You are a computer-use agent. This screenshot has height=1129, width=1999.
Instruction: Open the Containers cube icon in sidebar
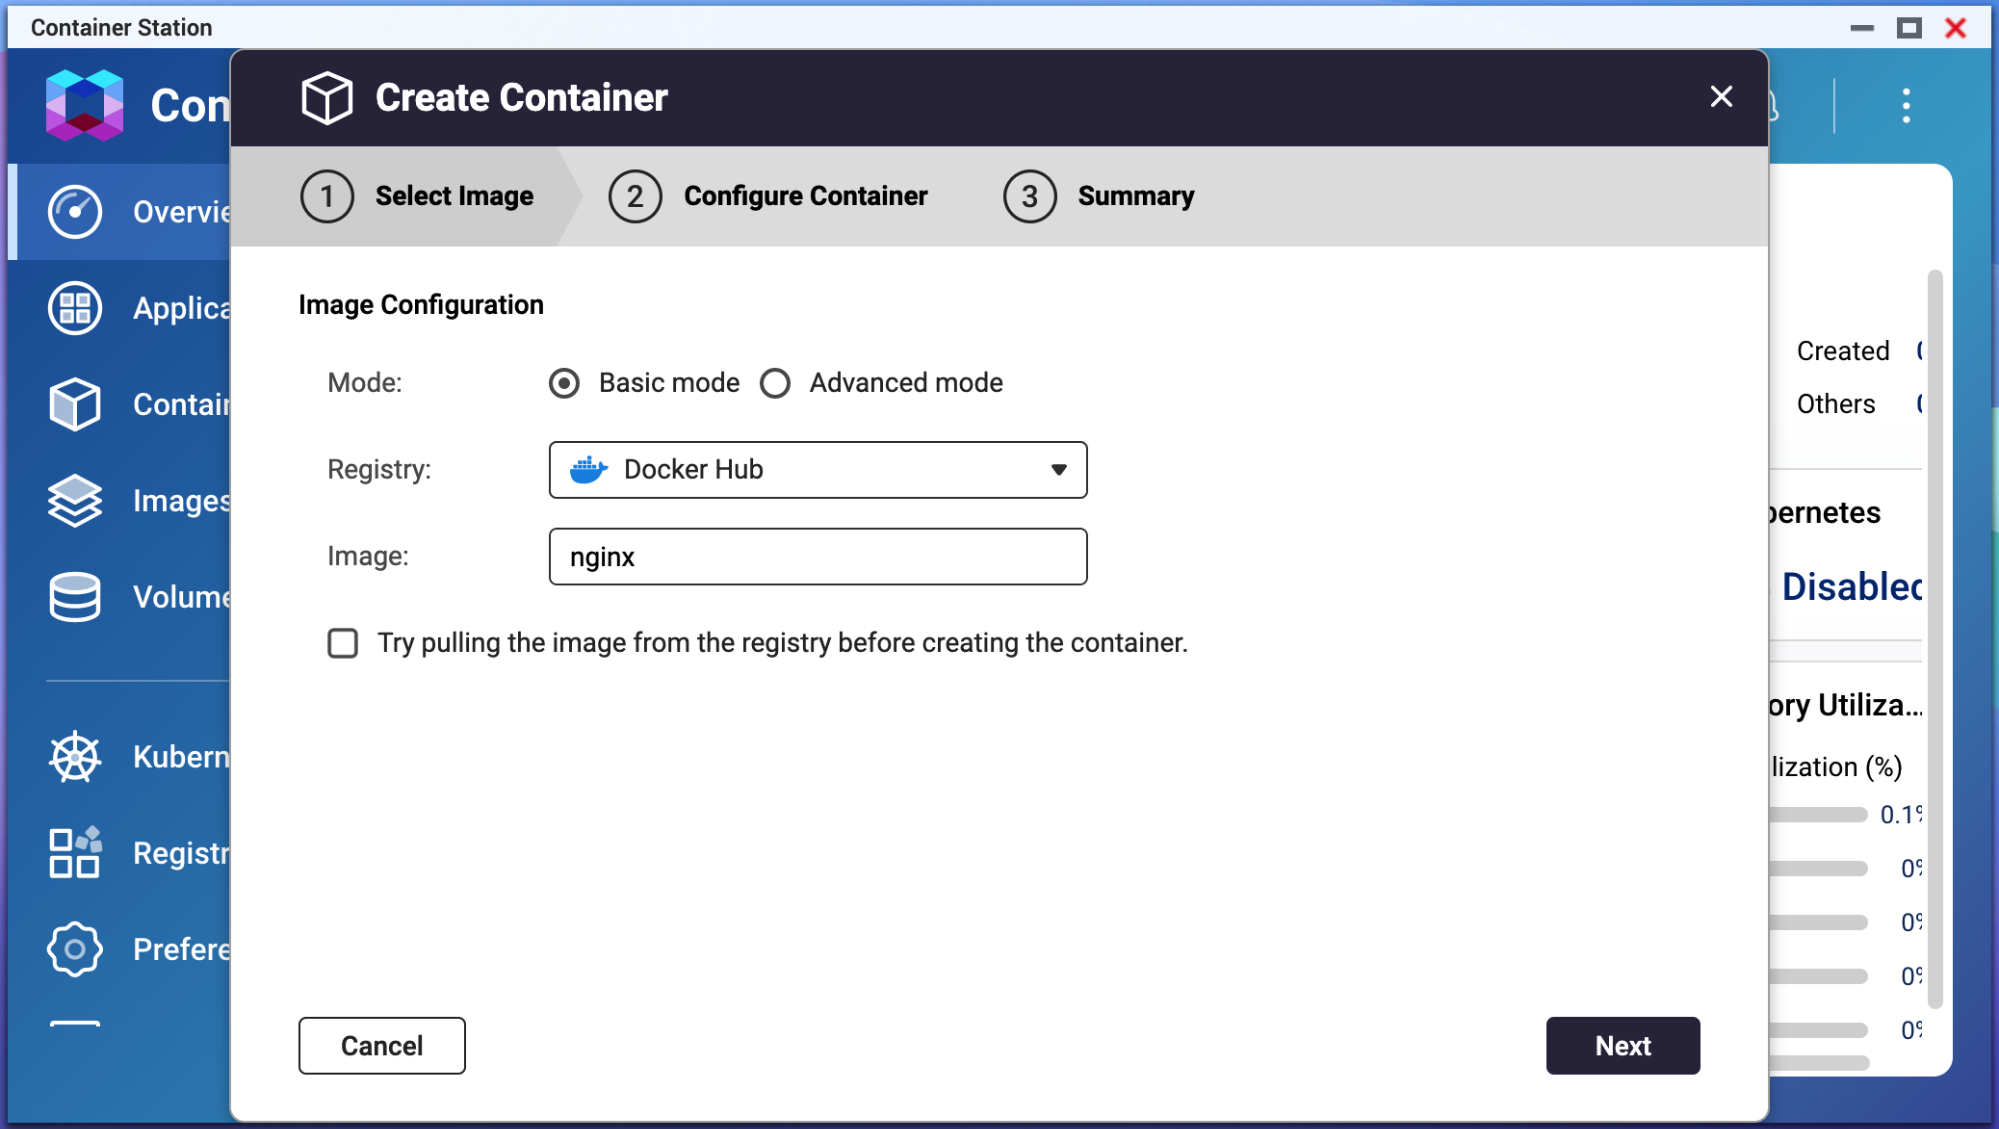tap(75, 404)
